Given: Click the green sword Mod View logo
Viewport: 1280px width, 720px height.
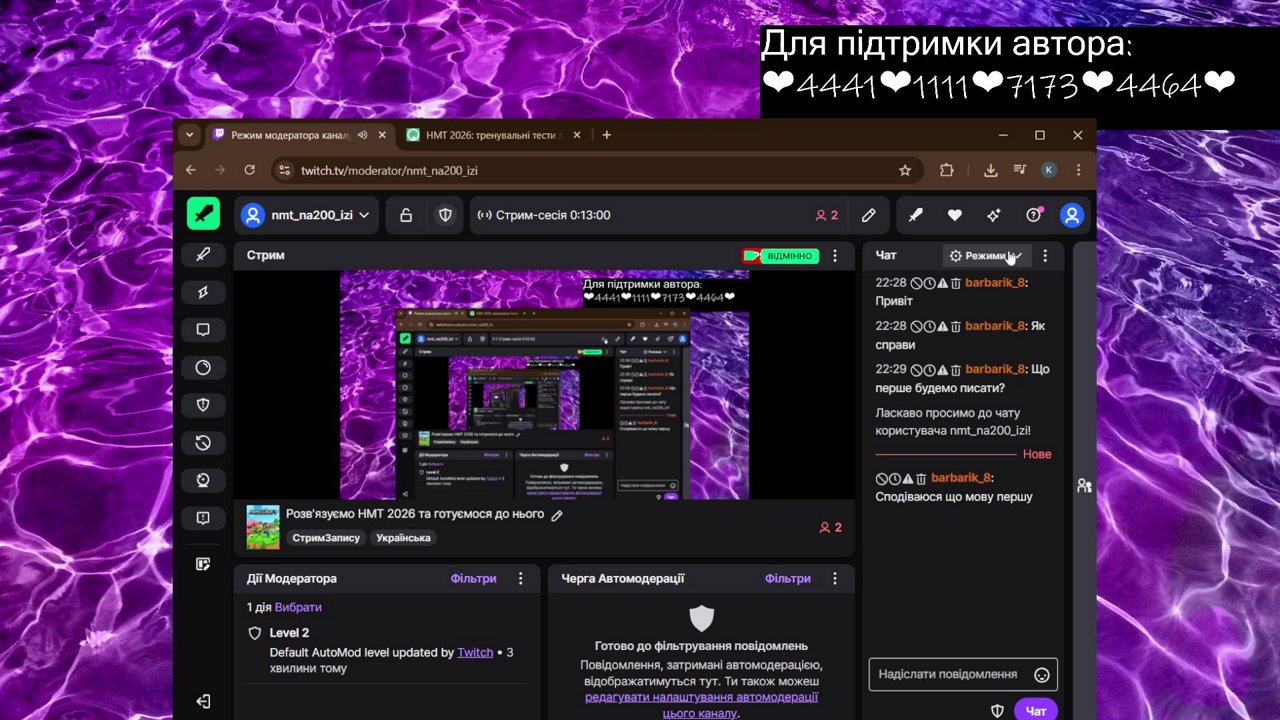Looking at the screenshot, I should coord(203,214).
